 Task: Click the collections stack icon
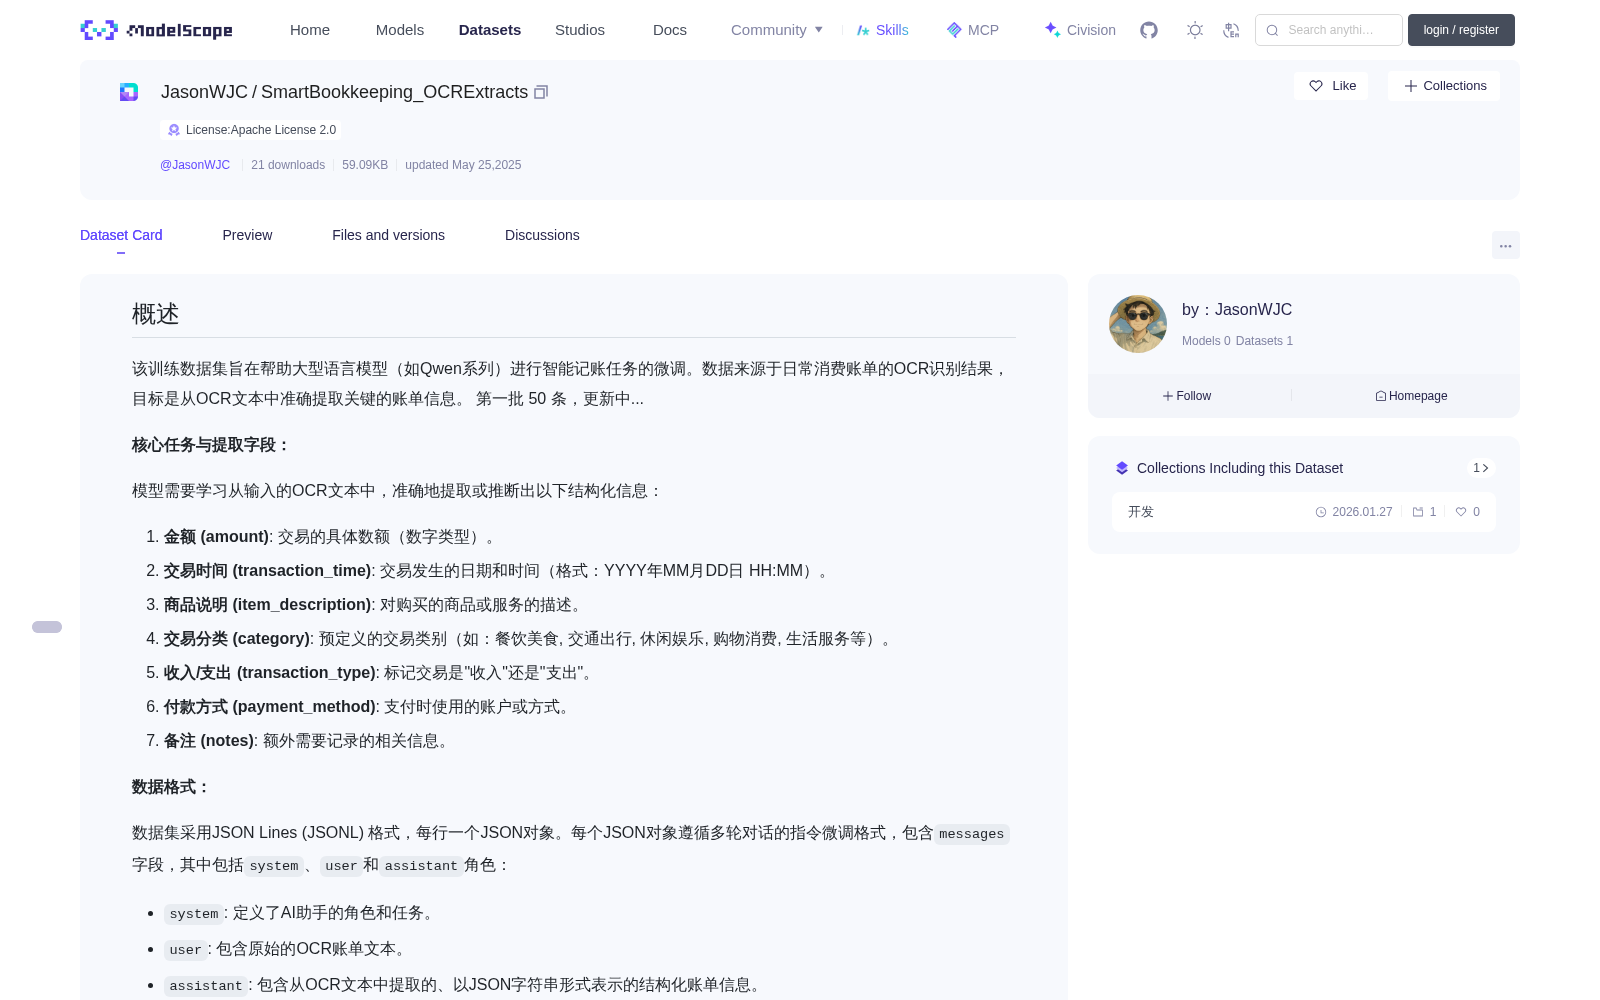(1122, 468)
